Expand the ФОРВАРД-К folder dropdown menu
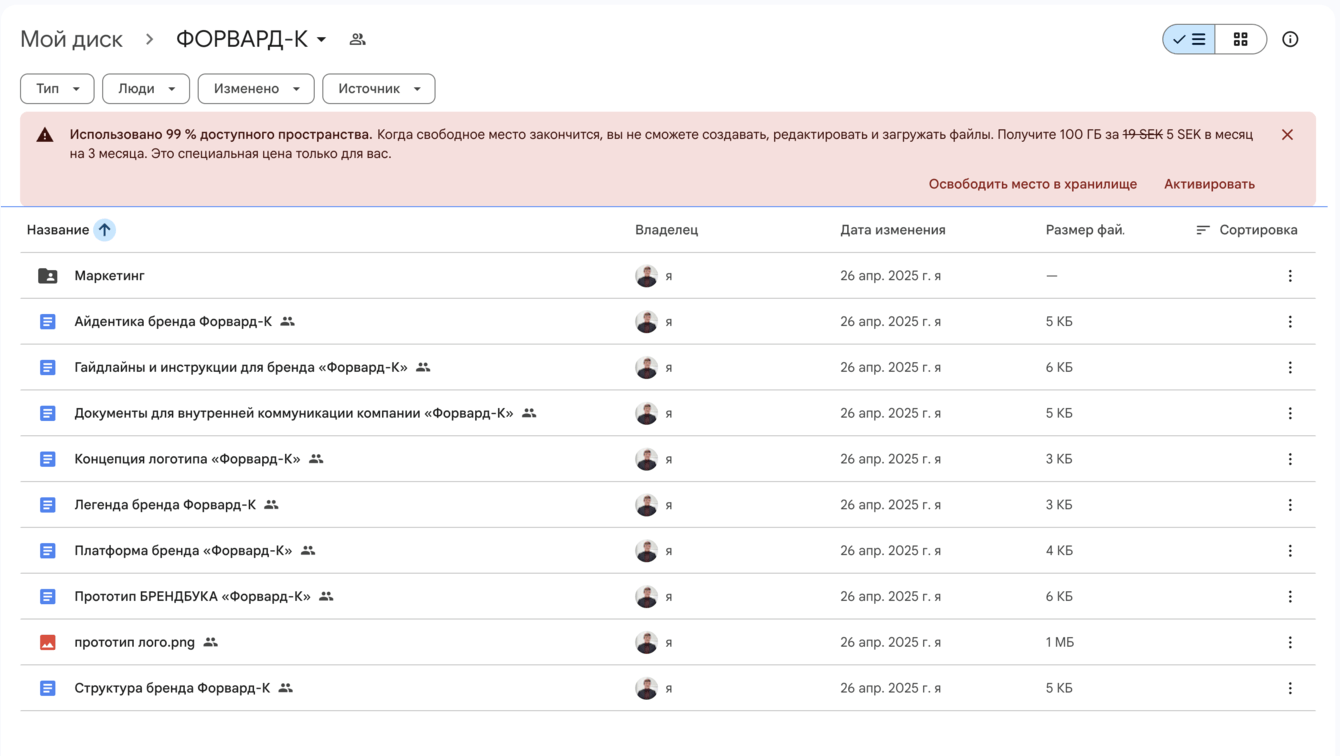 click(x=321, y=40)
